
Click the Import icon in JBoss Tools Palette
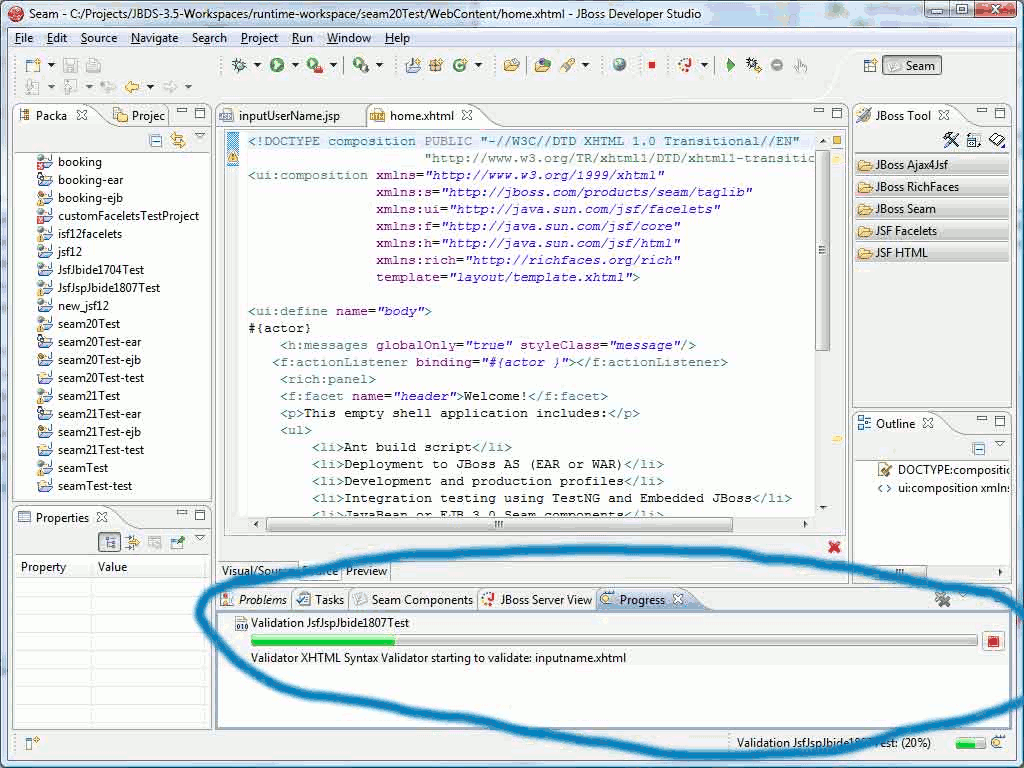(997, 139)
